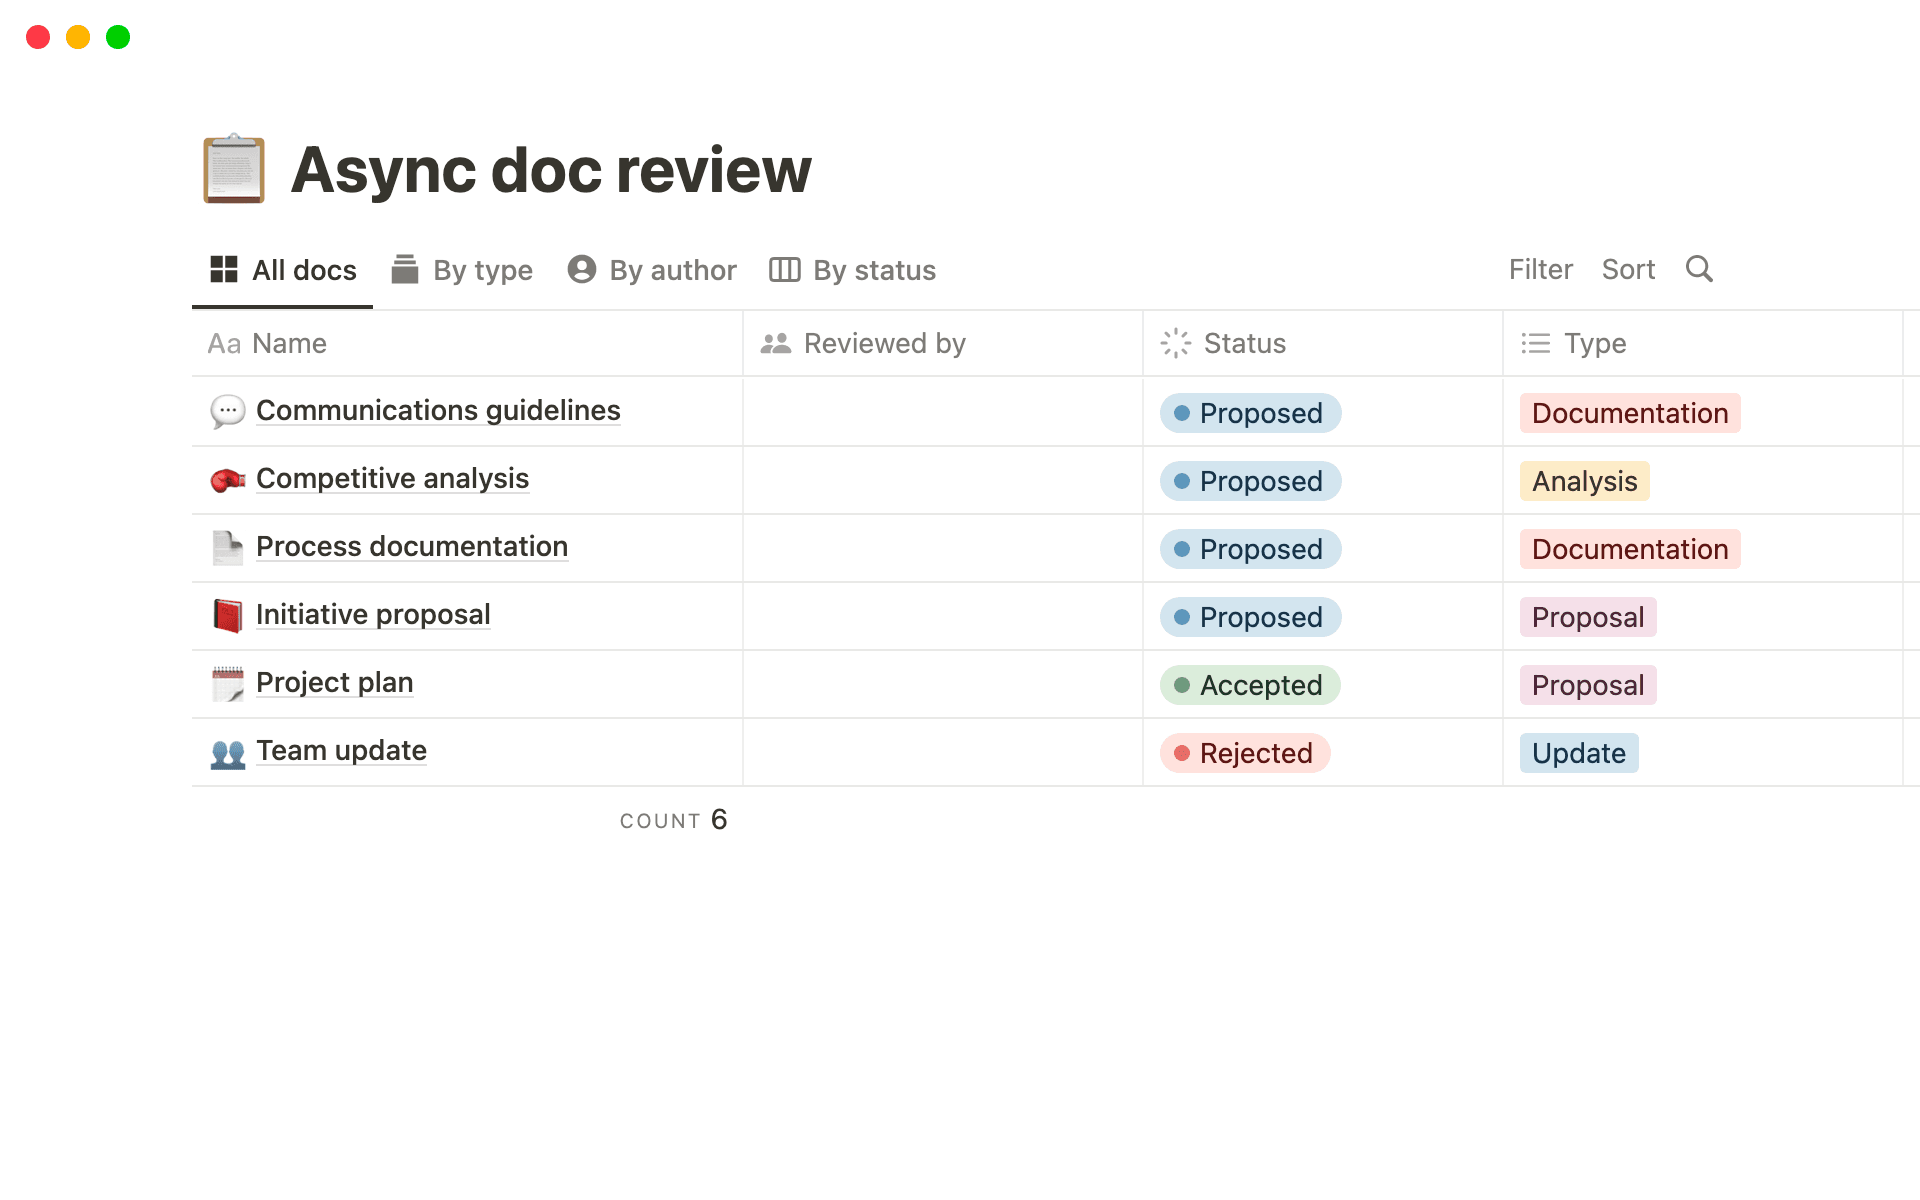Click the Status spinner column icon
This screenshot has height=1200, width=1920.
(1175, 343)
